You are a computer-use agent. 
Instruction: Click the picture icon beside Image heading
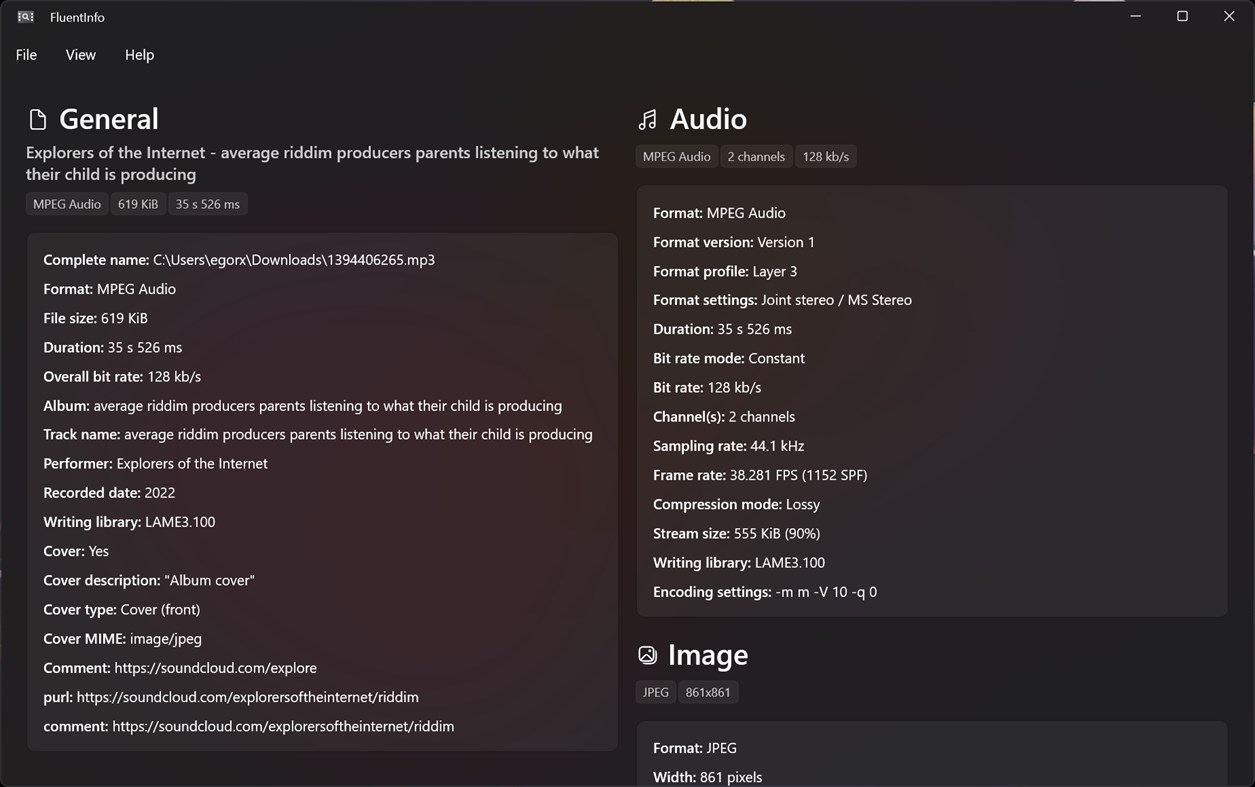point(647,654)
